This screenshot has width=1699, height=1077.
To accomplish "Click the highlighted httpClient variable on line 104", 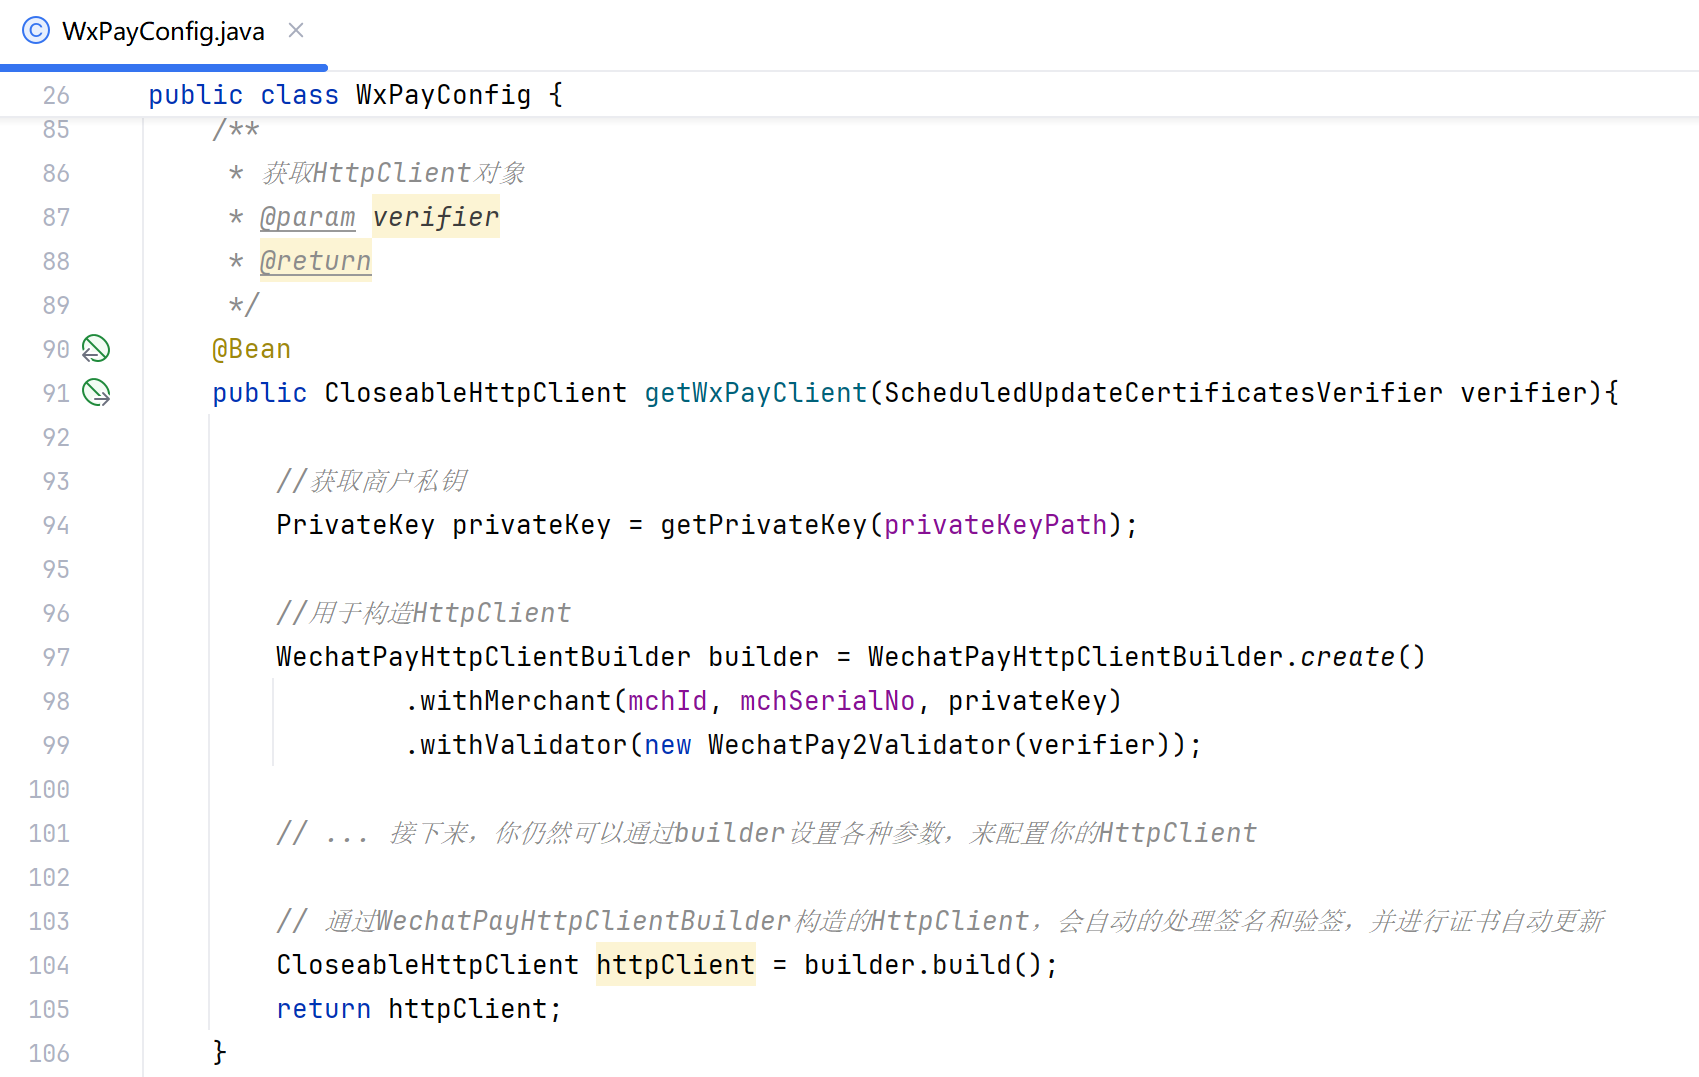I will click(674, 964).
